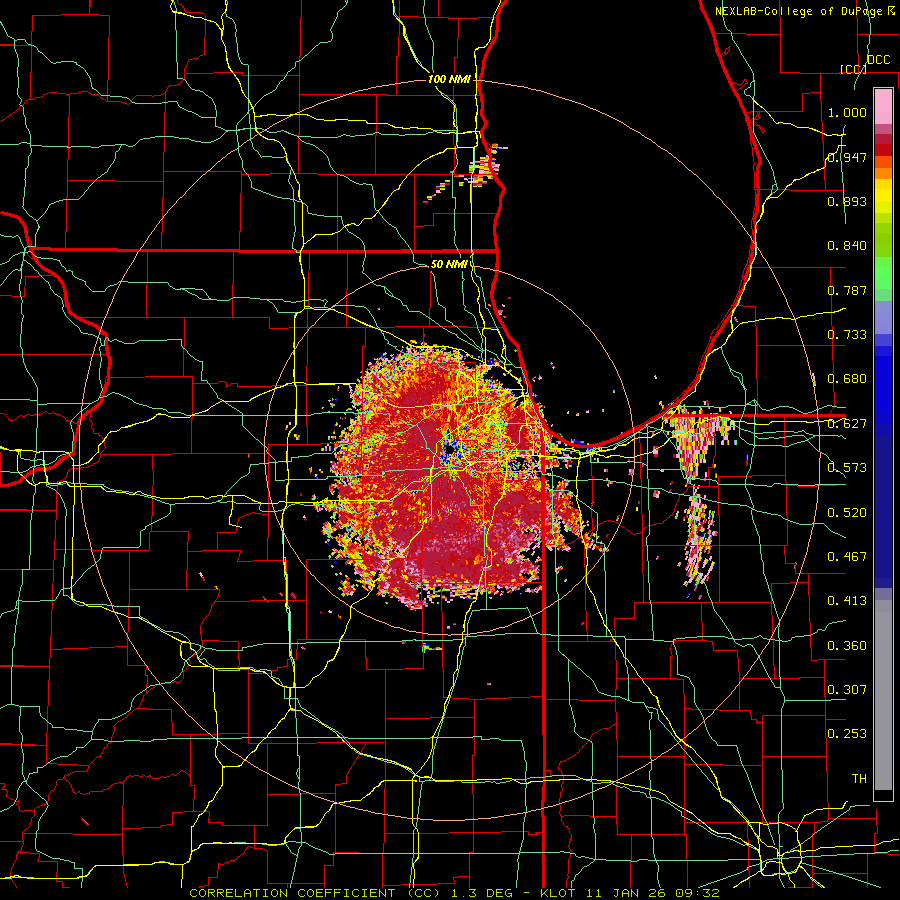The image size is (900, 900).
Task: Select the 0.253 scale value
Action: 847,734
